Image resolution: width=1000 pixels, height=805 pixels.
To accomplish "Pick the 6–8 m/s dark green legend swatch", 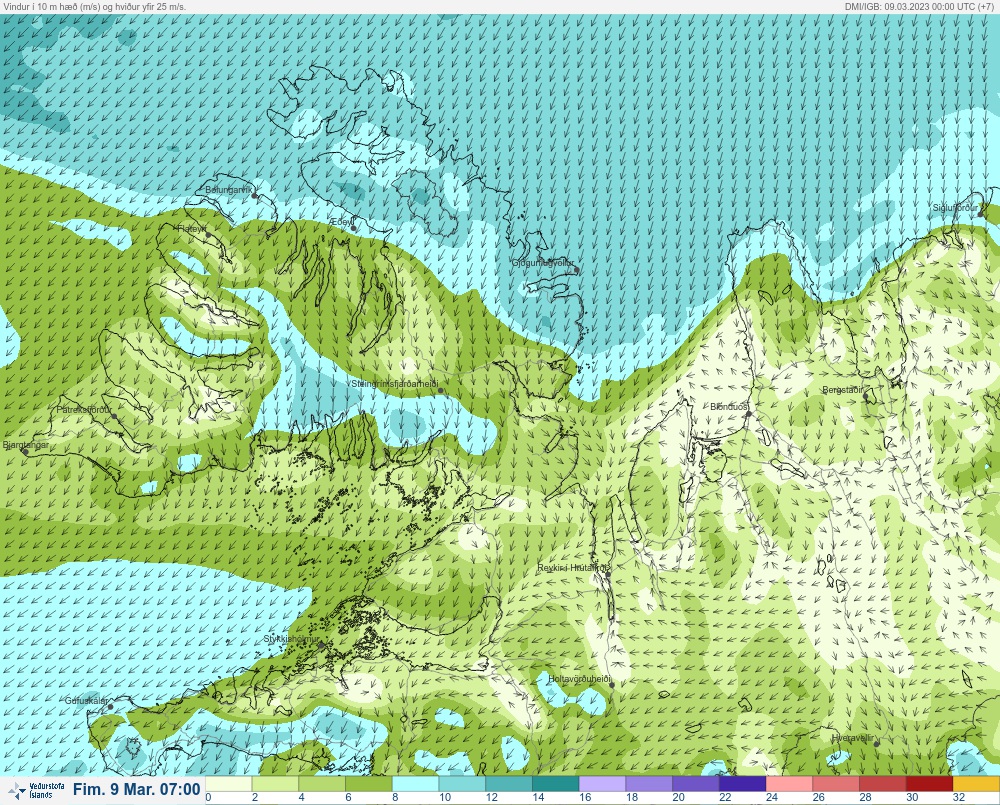I will point(369,783).
